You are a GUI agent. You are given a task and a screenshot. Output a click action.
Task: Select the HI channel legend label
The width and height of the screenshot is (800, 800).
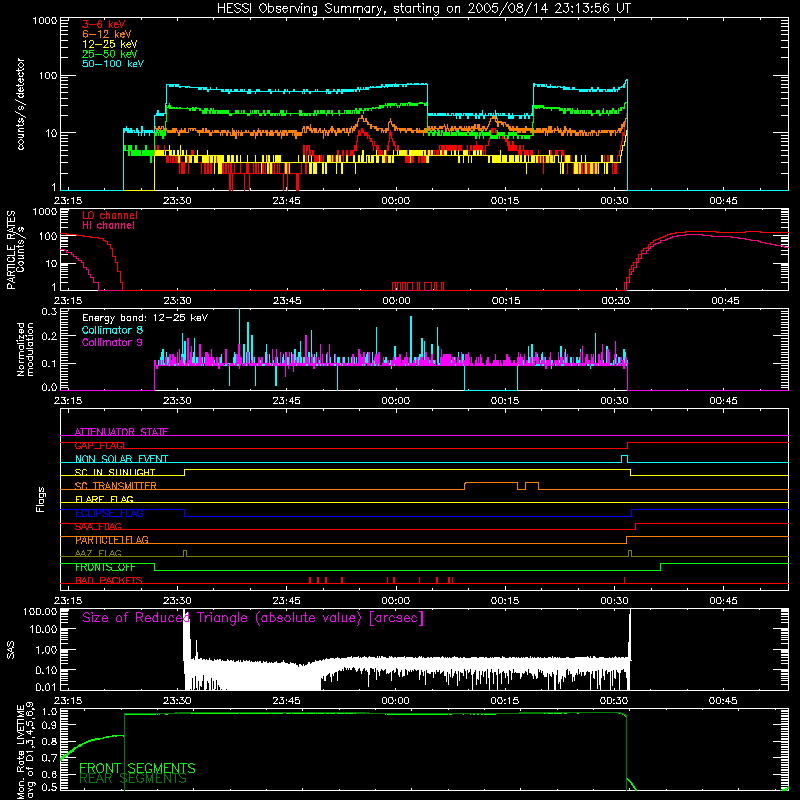coord(108,225)
